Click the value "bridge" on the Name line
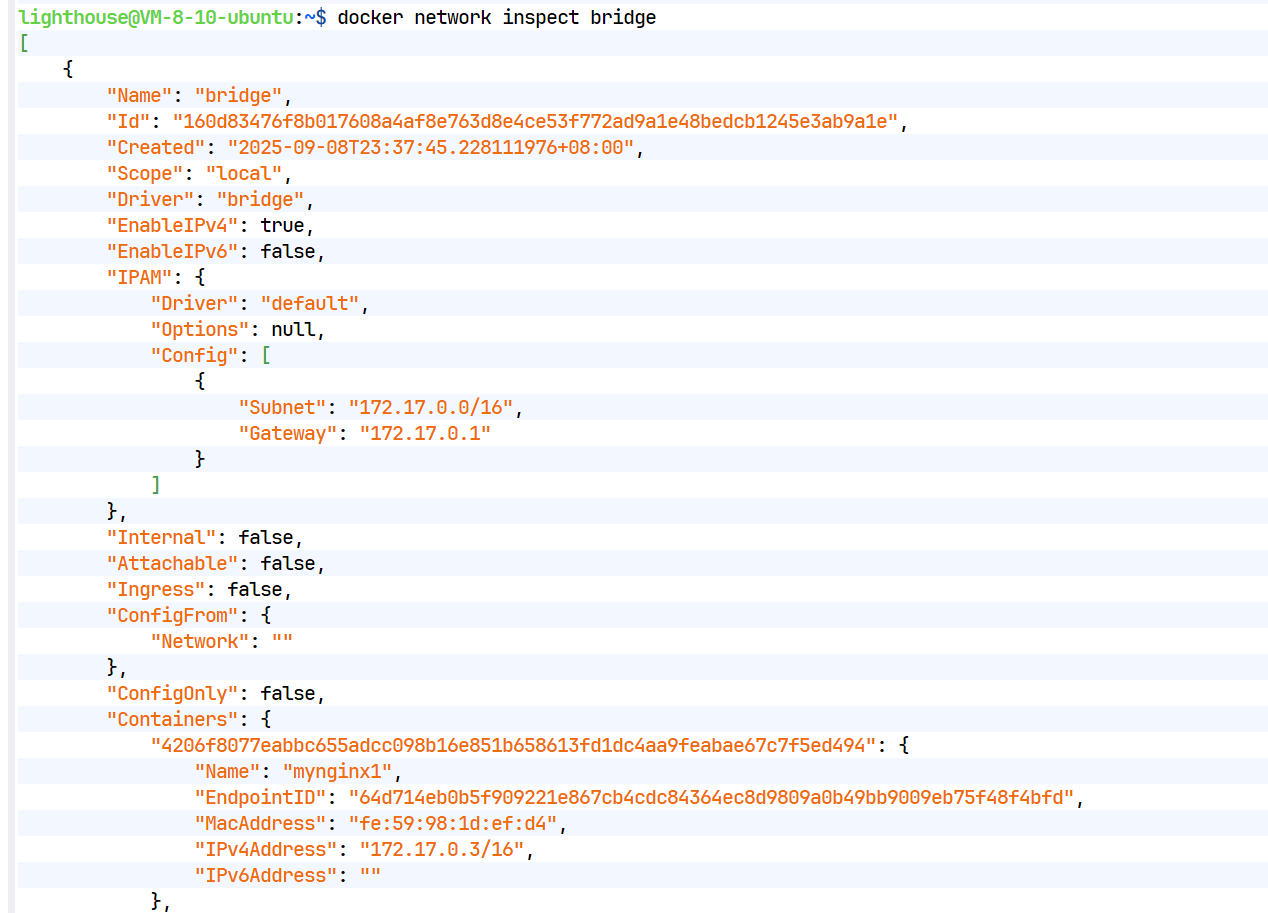 click(238, 95)
